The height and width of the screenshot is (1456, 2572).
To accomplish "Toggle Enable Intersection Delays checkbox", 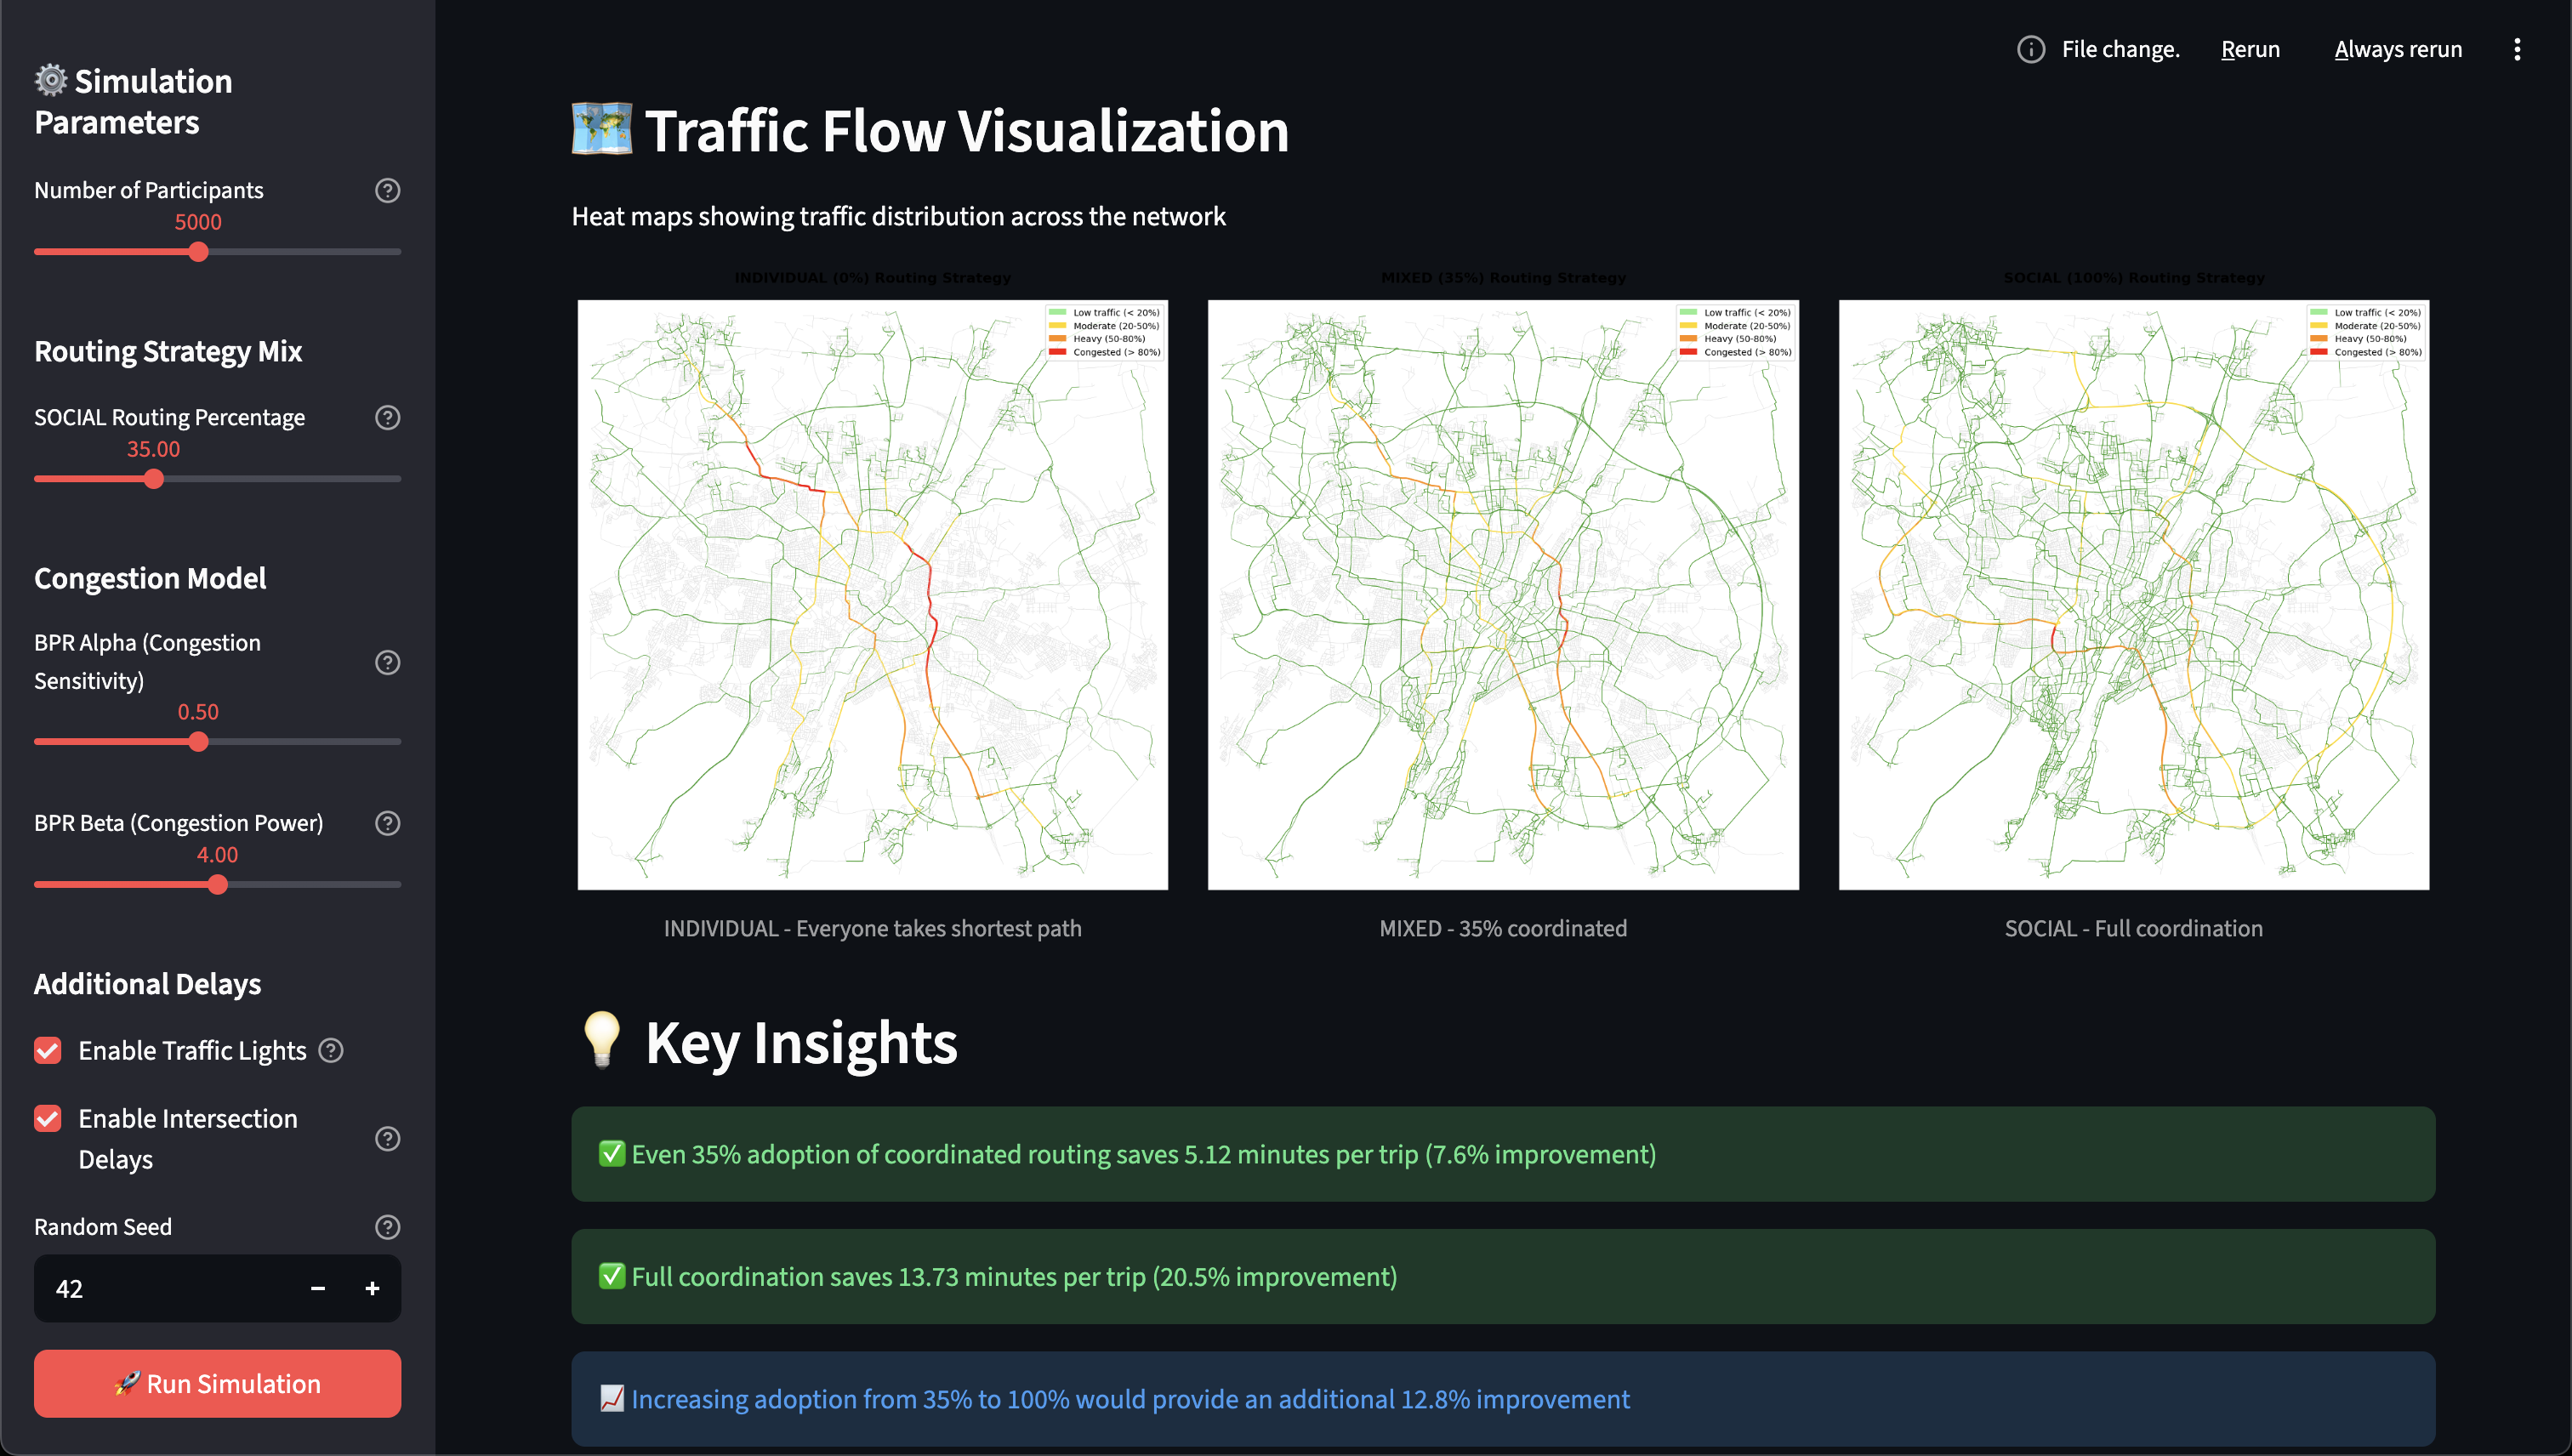I will tap(48, 1118).
